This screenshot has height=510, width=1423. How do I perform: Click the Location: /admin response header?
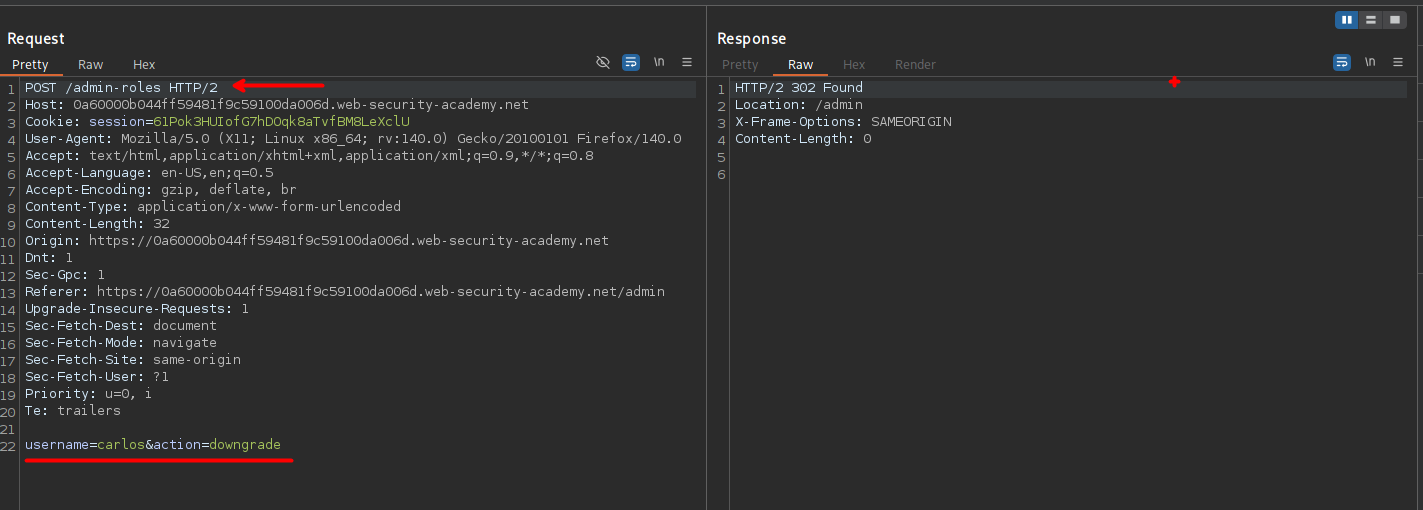[x=798, y=105]
